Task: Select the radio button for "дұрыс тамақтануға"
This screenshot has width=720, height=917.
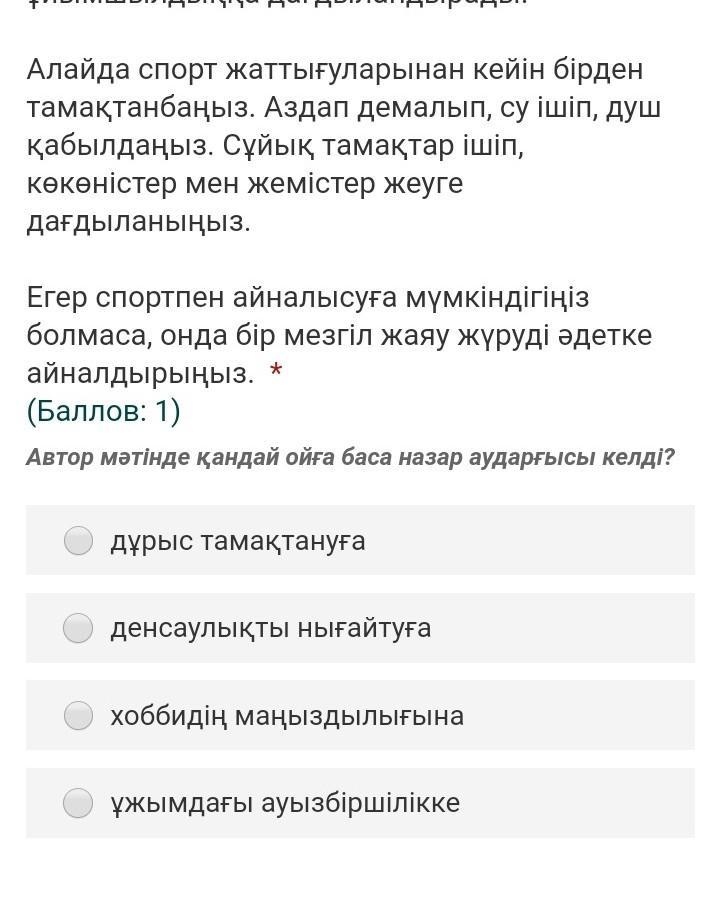Action: pos(78,540)
